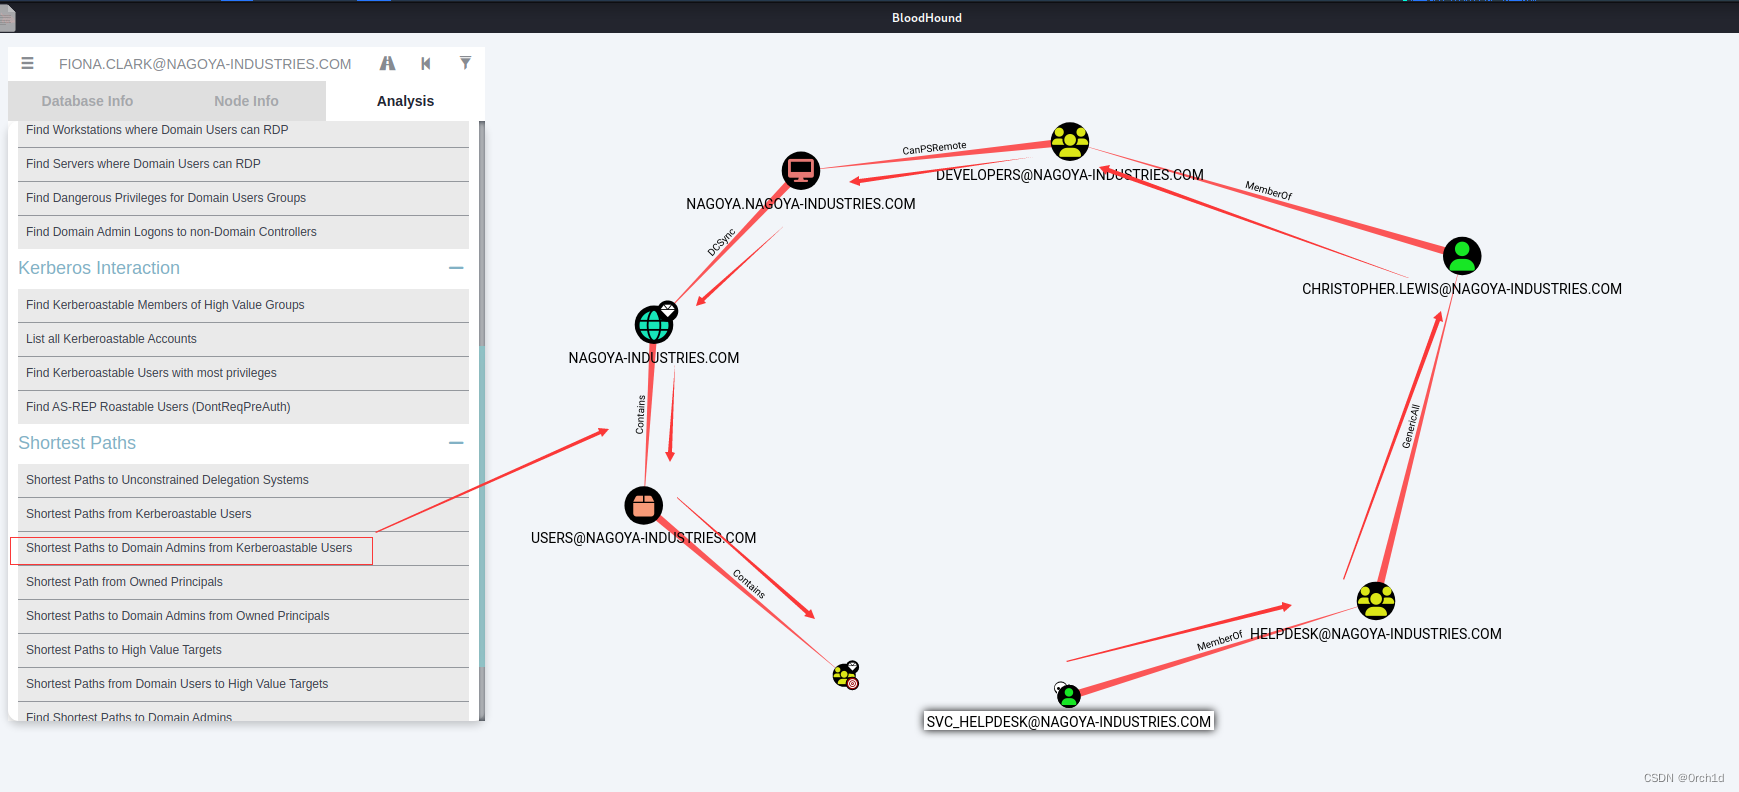1739x792 pixels.
Task: Select the NAGOYA-INDUSTRIES.COM domain globe node
Action: coord(654,324)
